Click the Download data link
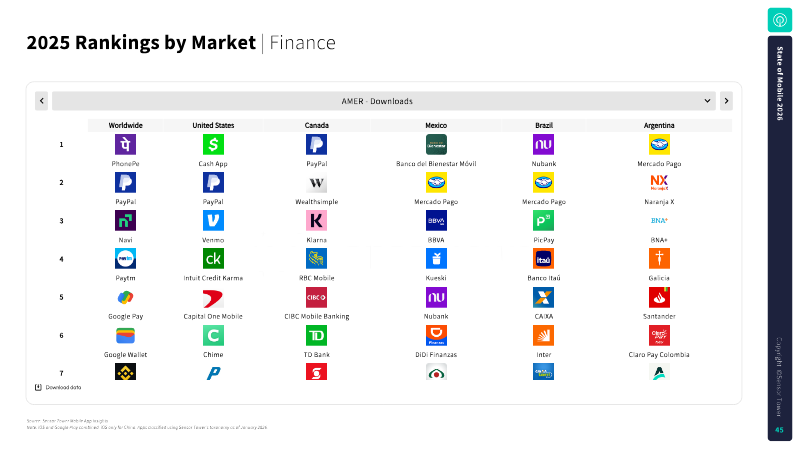The width and height of the screenshot is (800, 450). click(58, 387)
